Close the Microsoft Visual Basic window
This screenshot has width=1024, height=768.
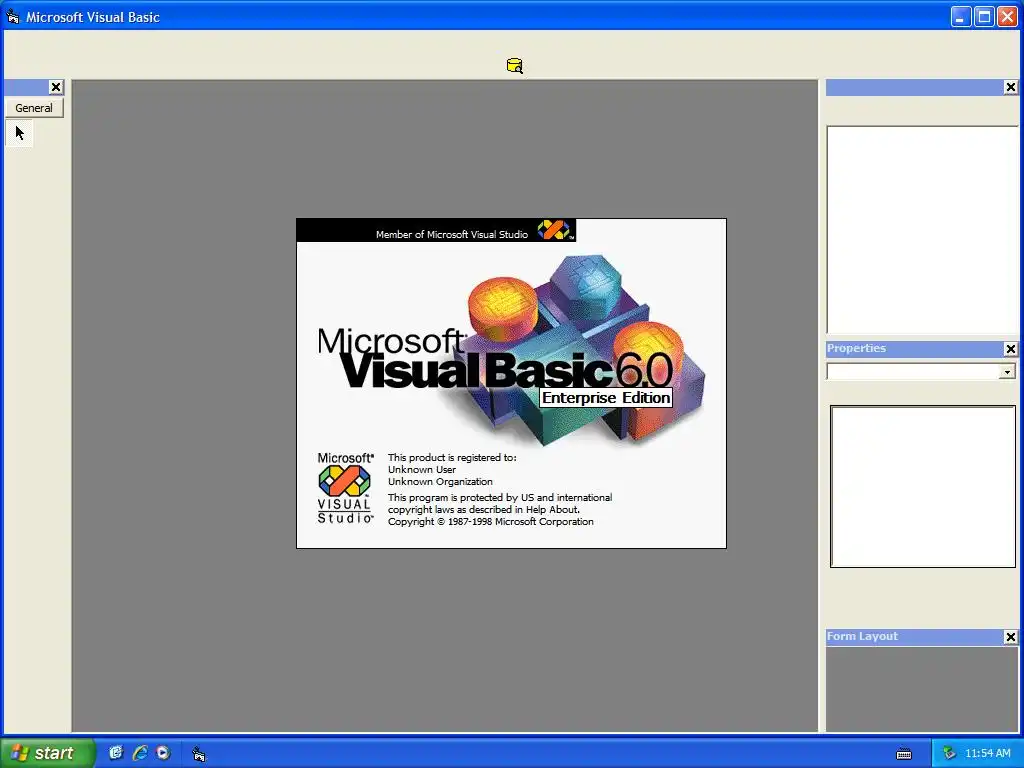click(x=1007, y=17)
